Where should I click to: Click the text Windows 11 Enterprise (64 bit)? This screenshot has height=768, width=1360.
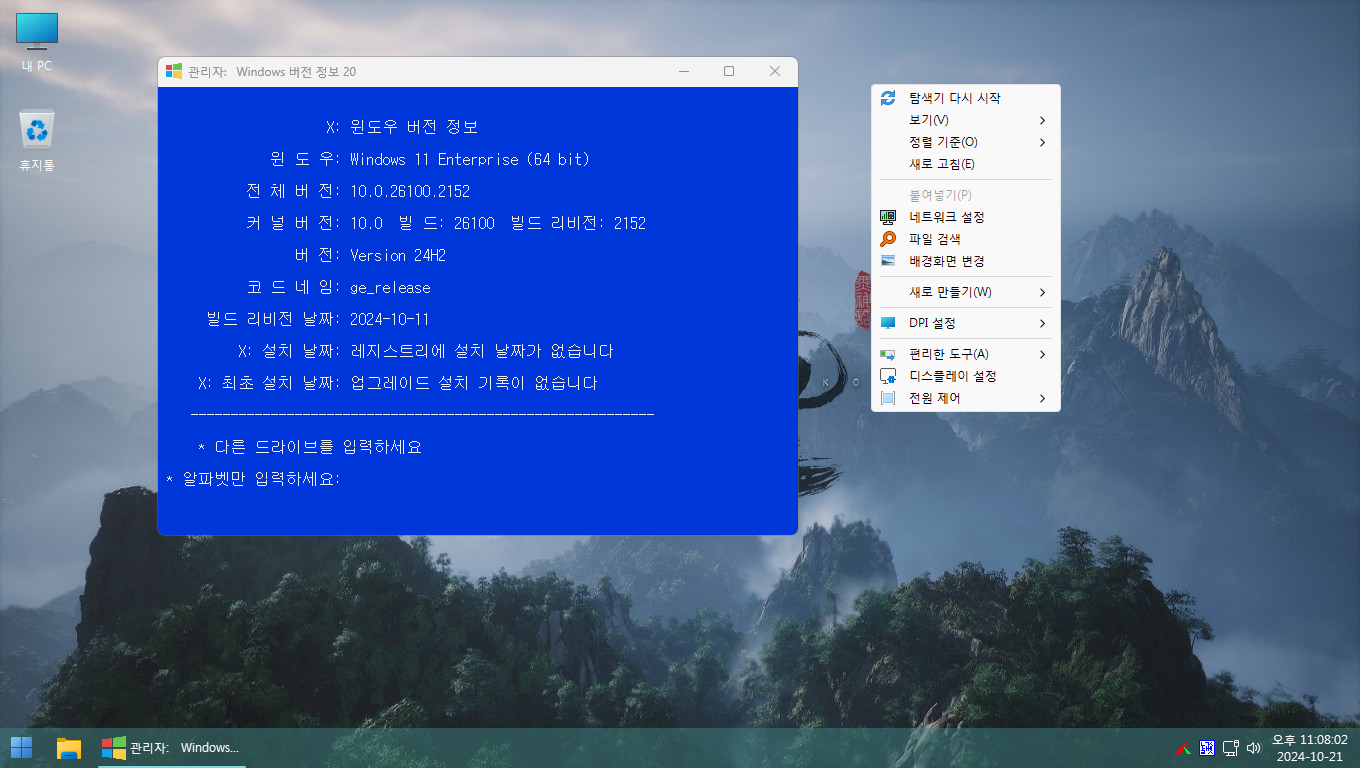coord(470,159)
